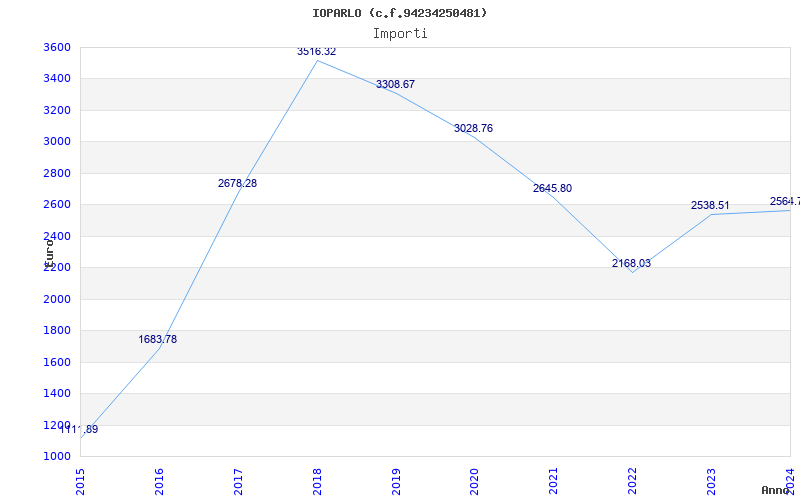Click the data label 3028.76

click(473, 128)
